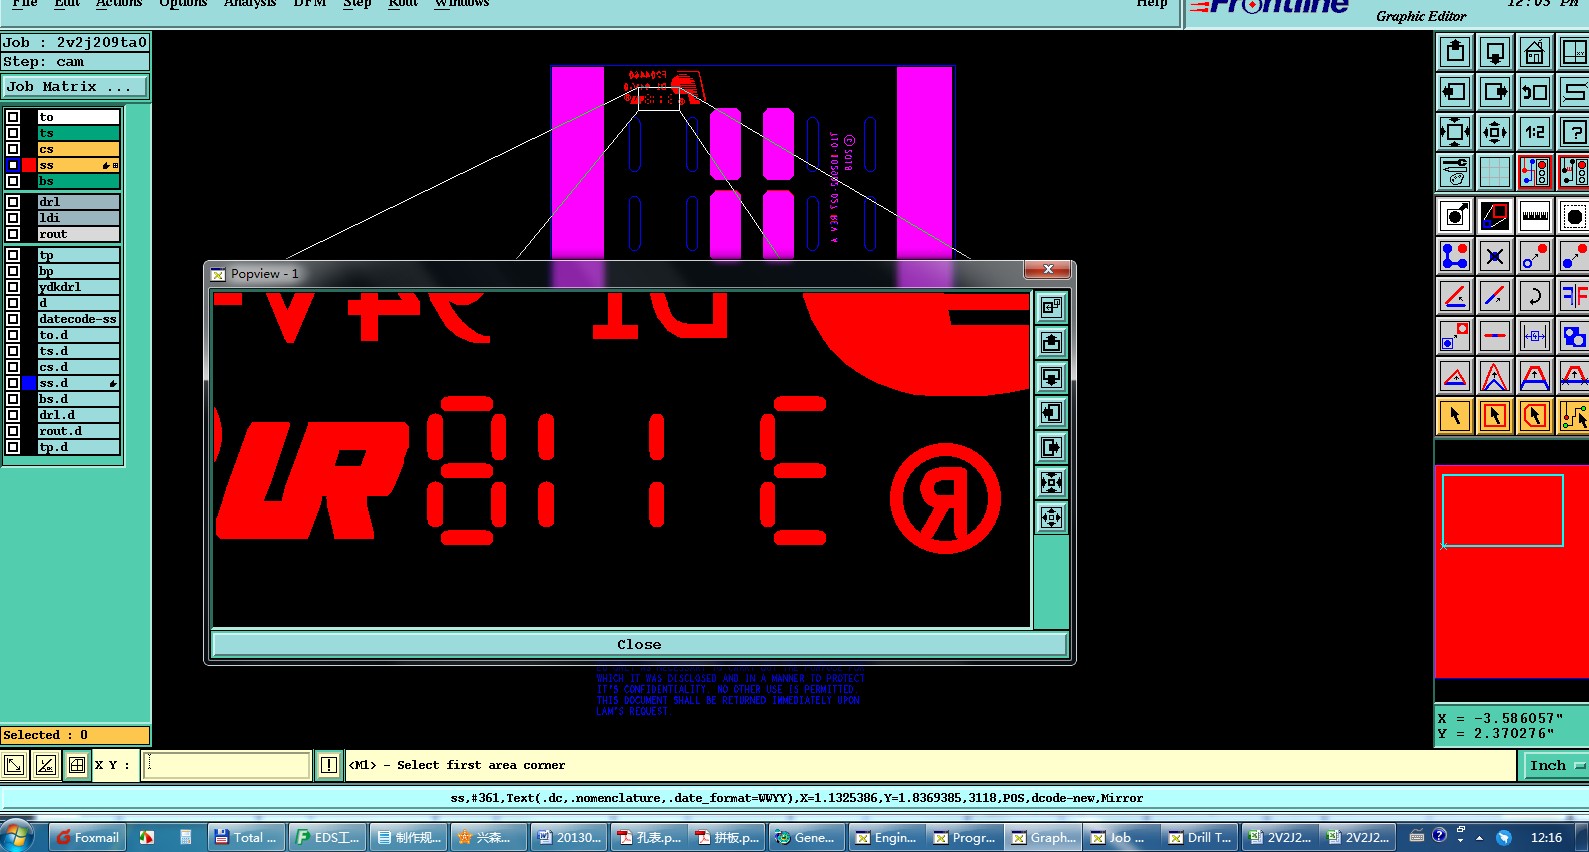Click Popview zoom in side icon

(1051, 483)
